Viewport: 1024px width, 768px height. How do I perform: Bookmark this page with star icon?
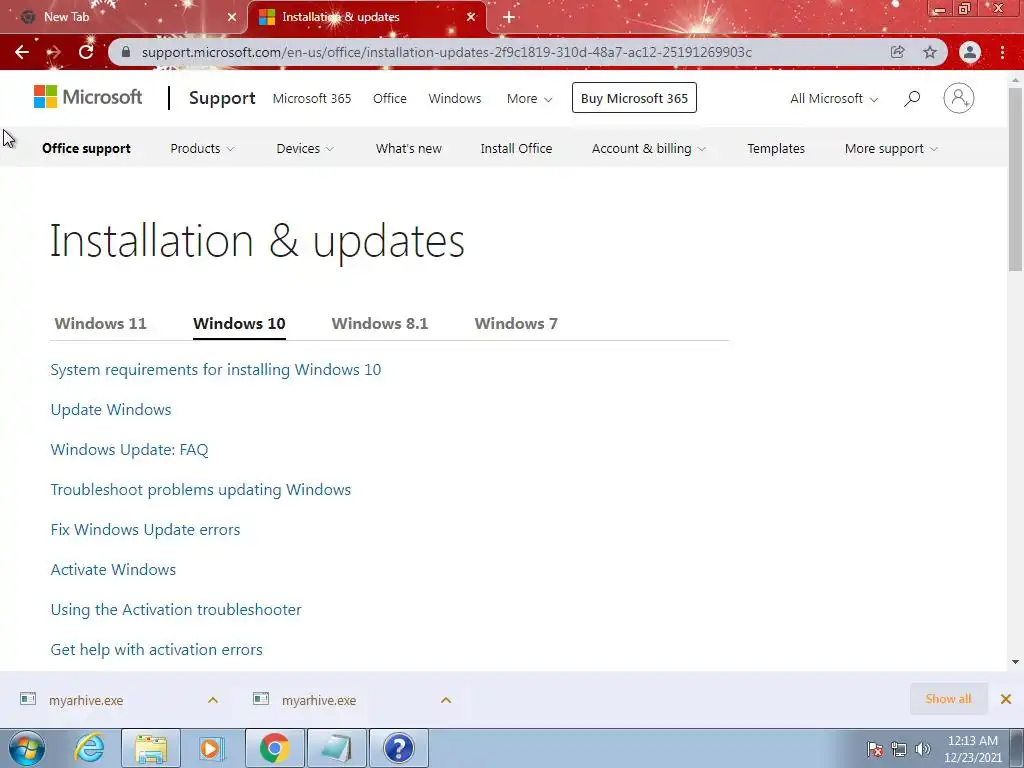[930, 52]
